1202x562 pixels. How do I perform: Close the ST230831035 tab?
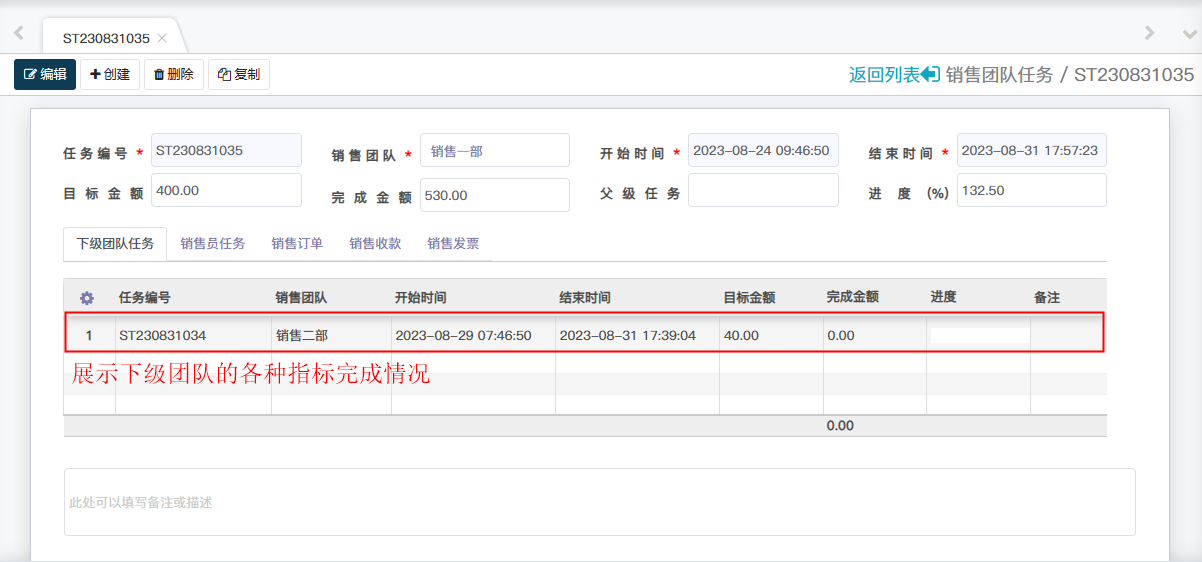pos(162,38)
